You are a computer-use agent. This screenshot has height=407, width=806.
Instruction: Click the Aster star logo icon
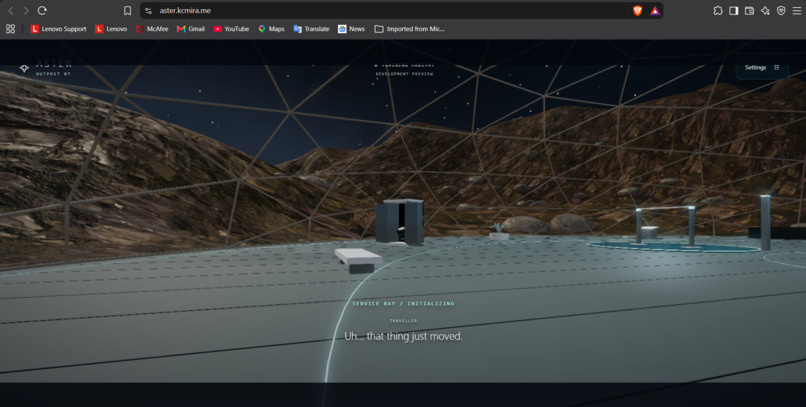[24, 68]
